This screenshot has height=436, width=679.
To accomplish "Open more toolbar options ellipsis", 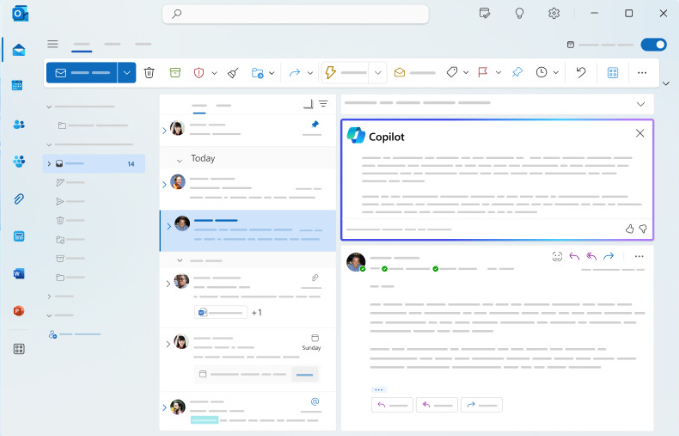I will pyautogui.click(x=642, y=73).
